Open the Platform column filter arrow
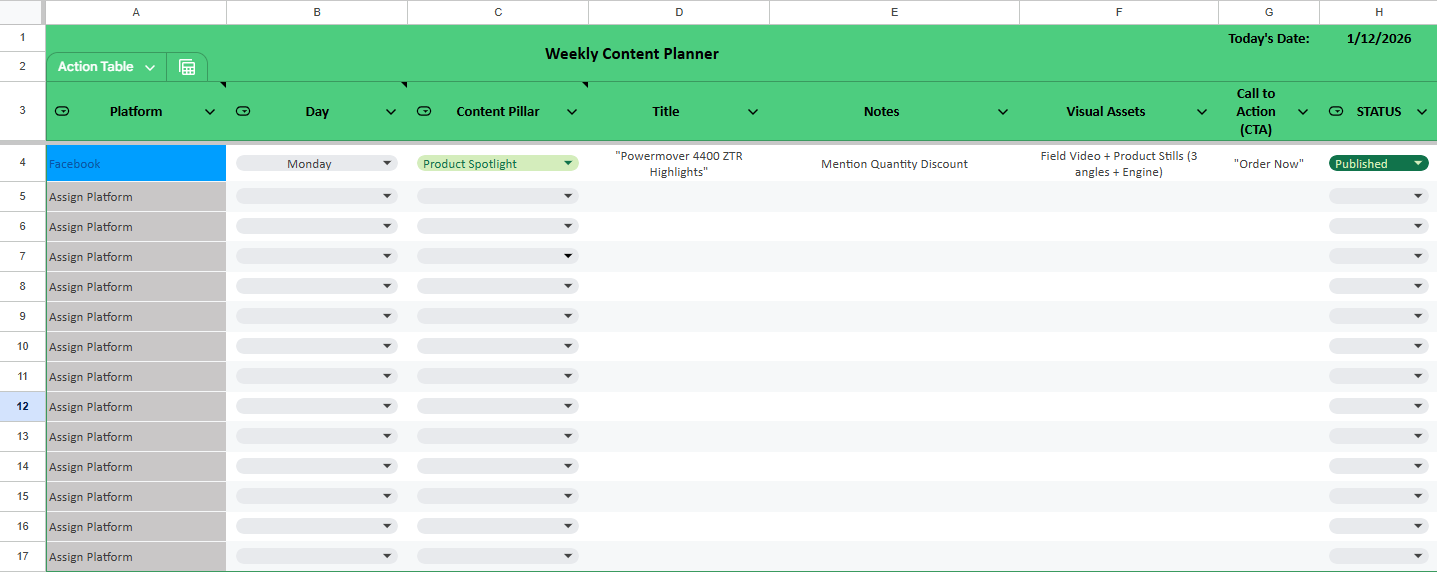The image size is (1437, 572). pyautogui.click(x=210, y=112)
